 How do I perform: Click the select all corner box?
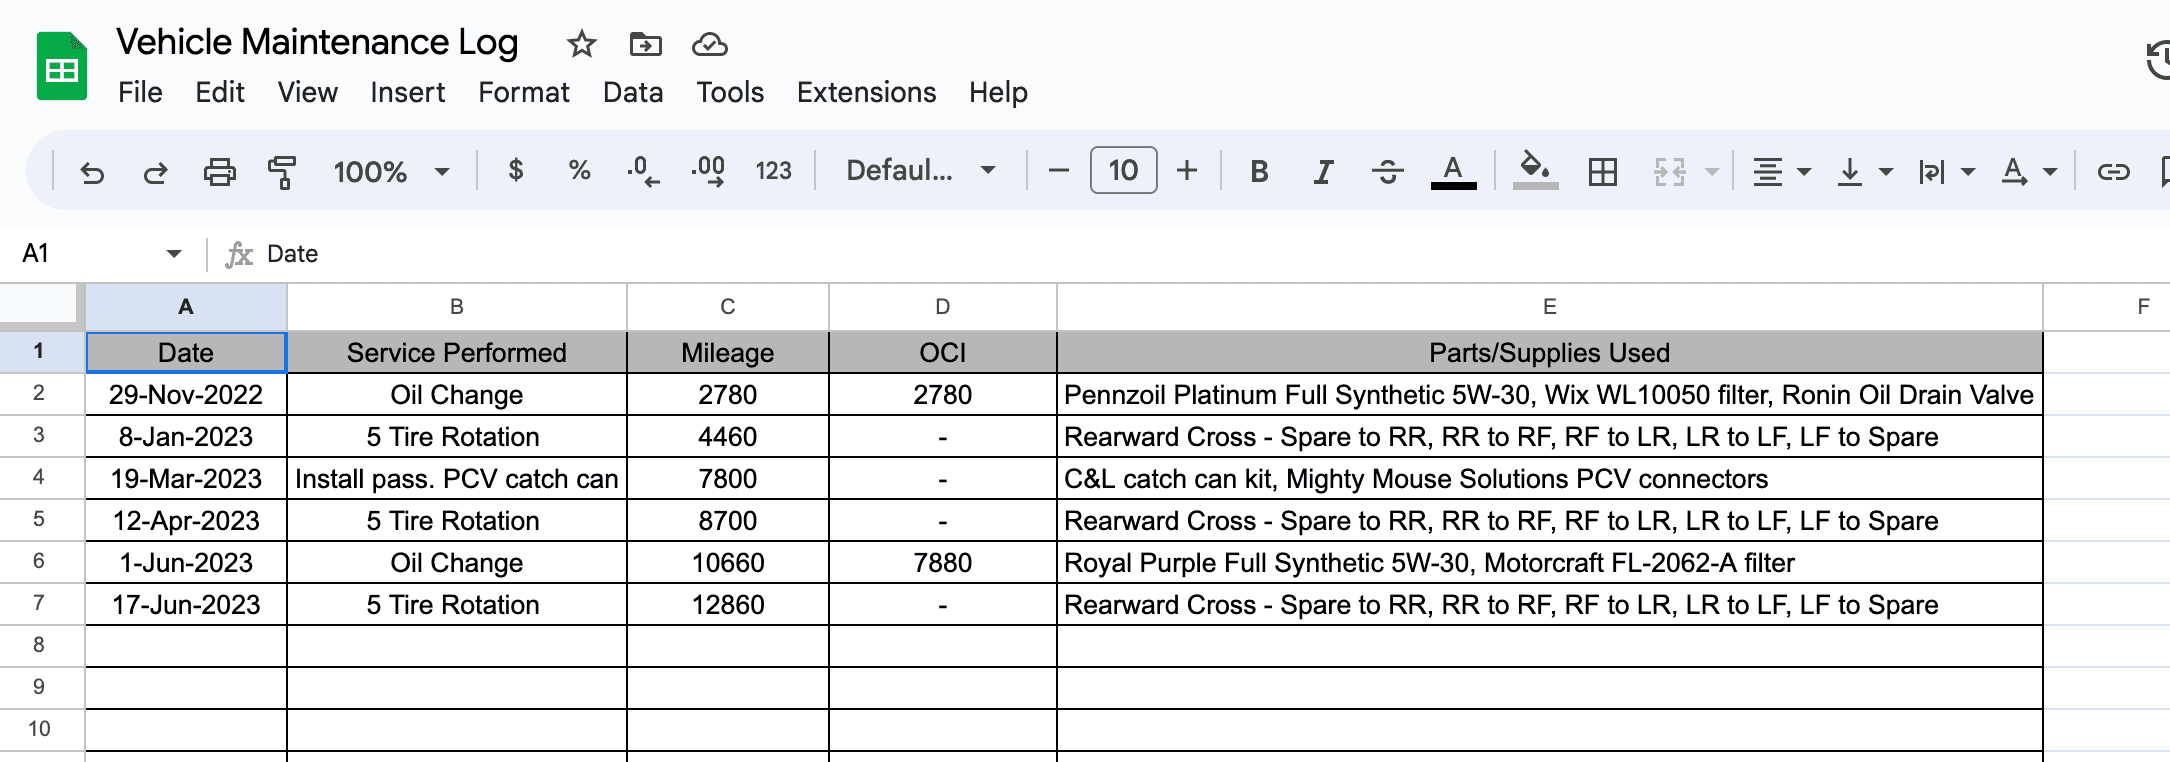pyautogui.click(x=40, y=304)
